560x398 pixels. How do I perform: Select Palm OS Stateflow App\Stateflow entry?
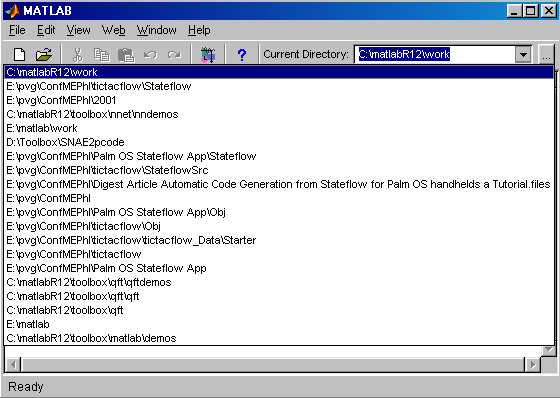pos(279,156)
